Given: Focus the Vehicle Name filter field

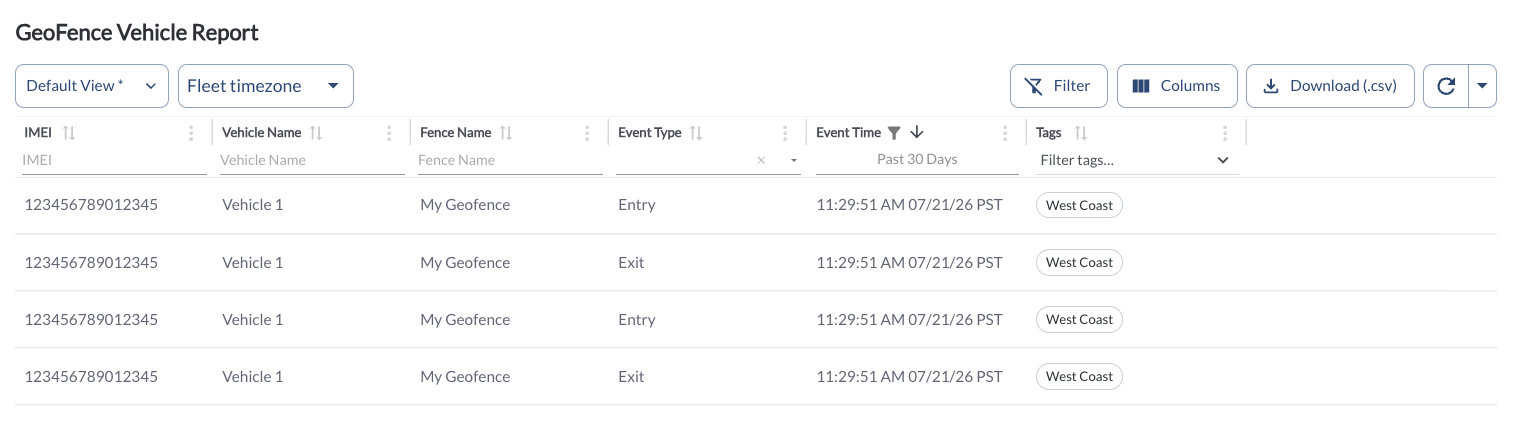Looking at the screenshot, I should pos(312,160).
